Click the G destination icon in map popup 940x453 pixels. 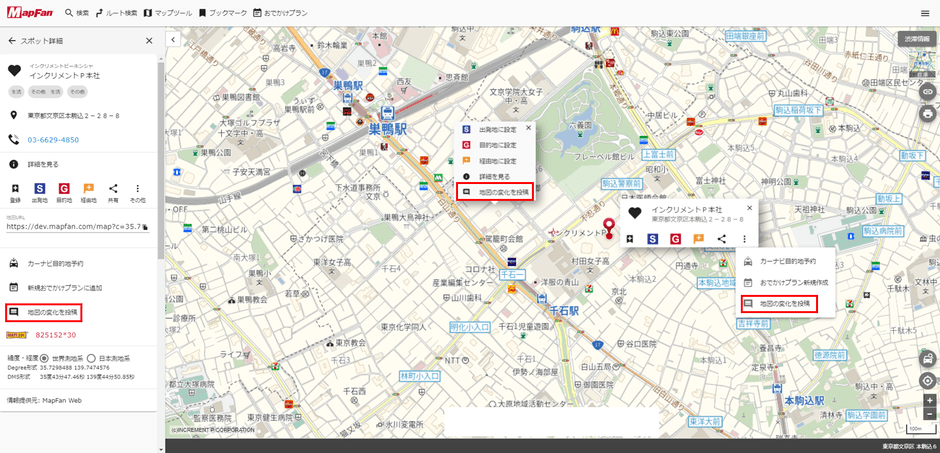pyautogui.click(x=676, y=238)
